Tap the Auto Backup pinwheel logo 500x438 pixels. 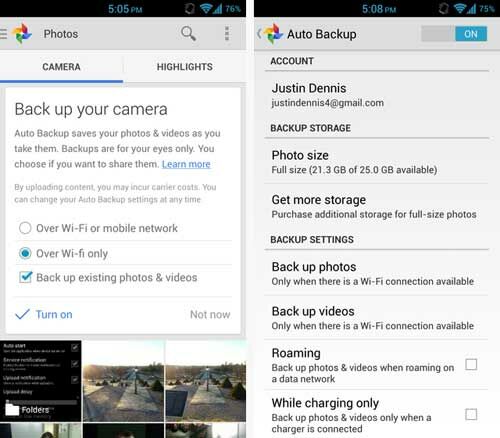click(273, 34)
